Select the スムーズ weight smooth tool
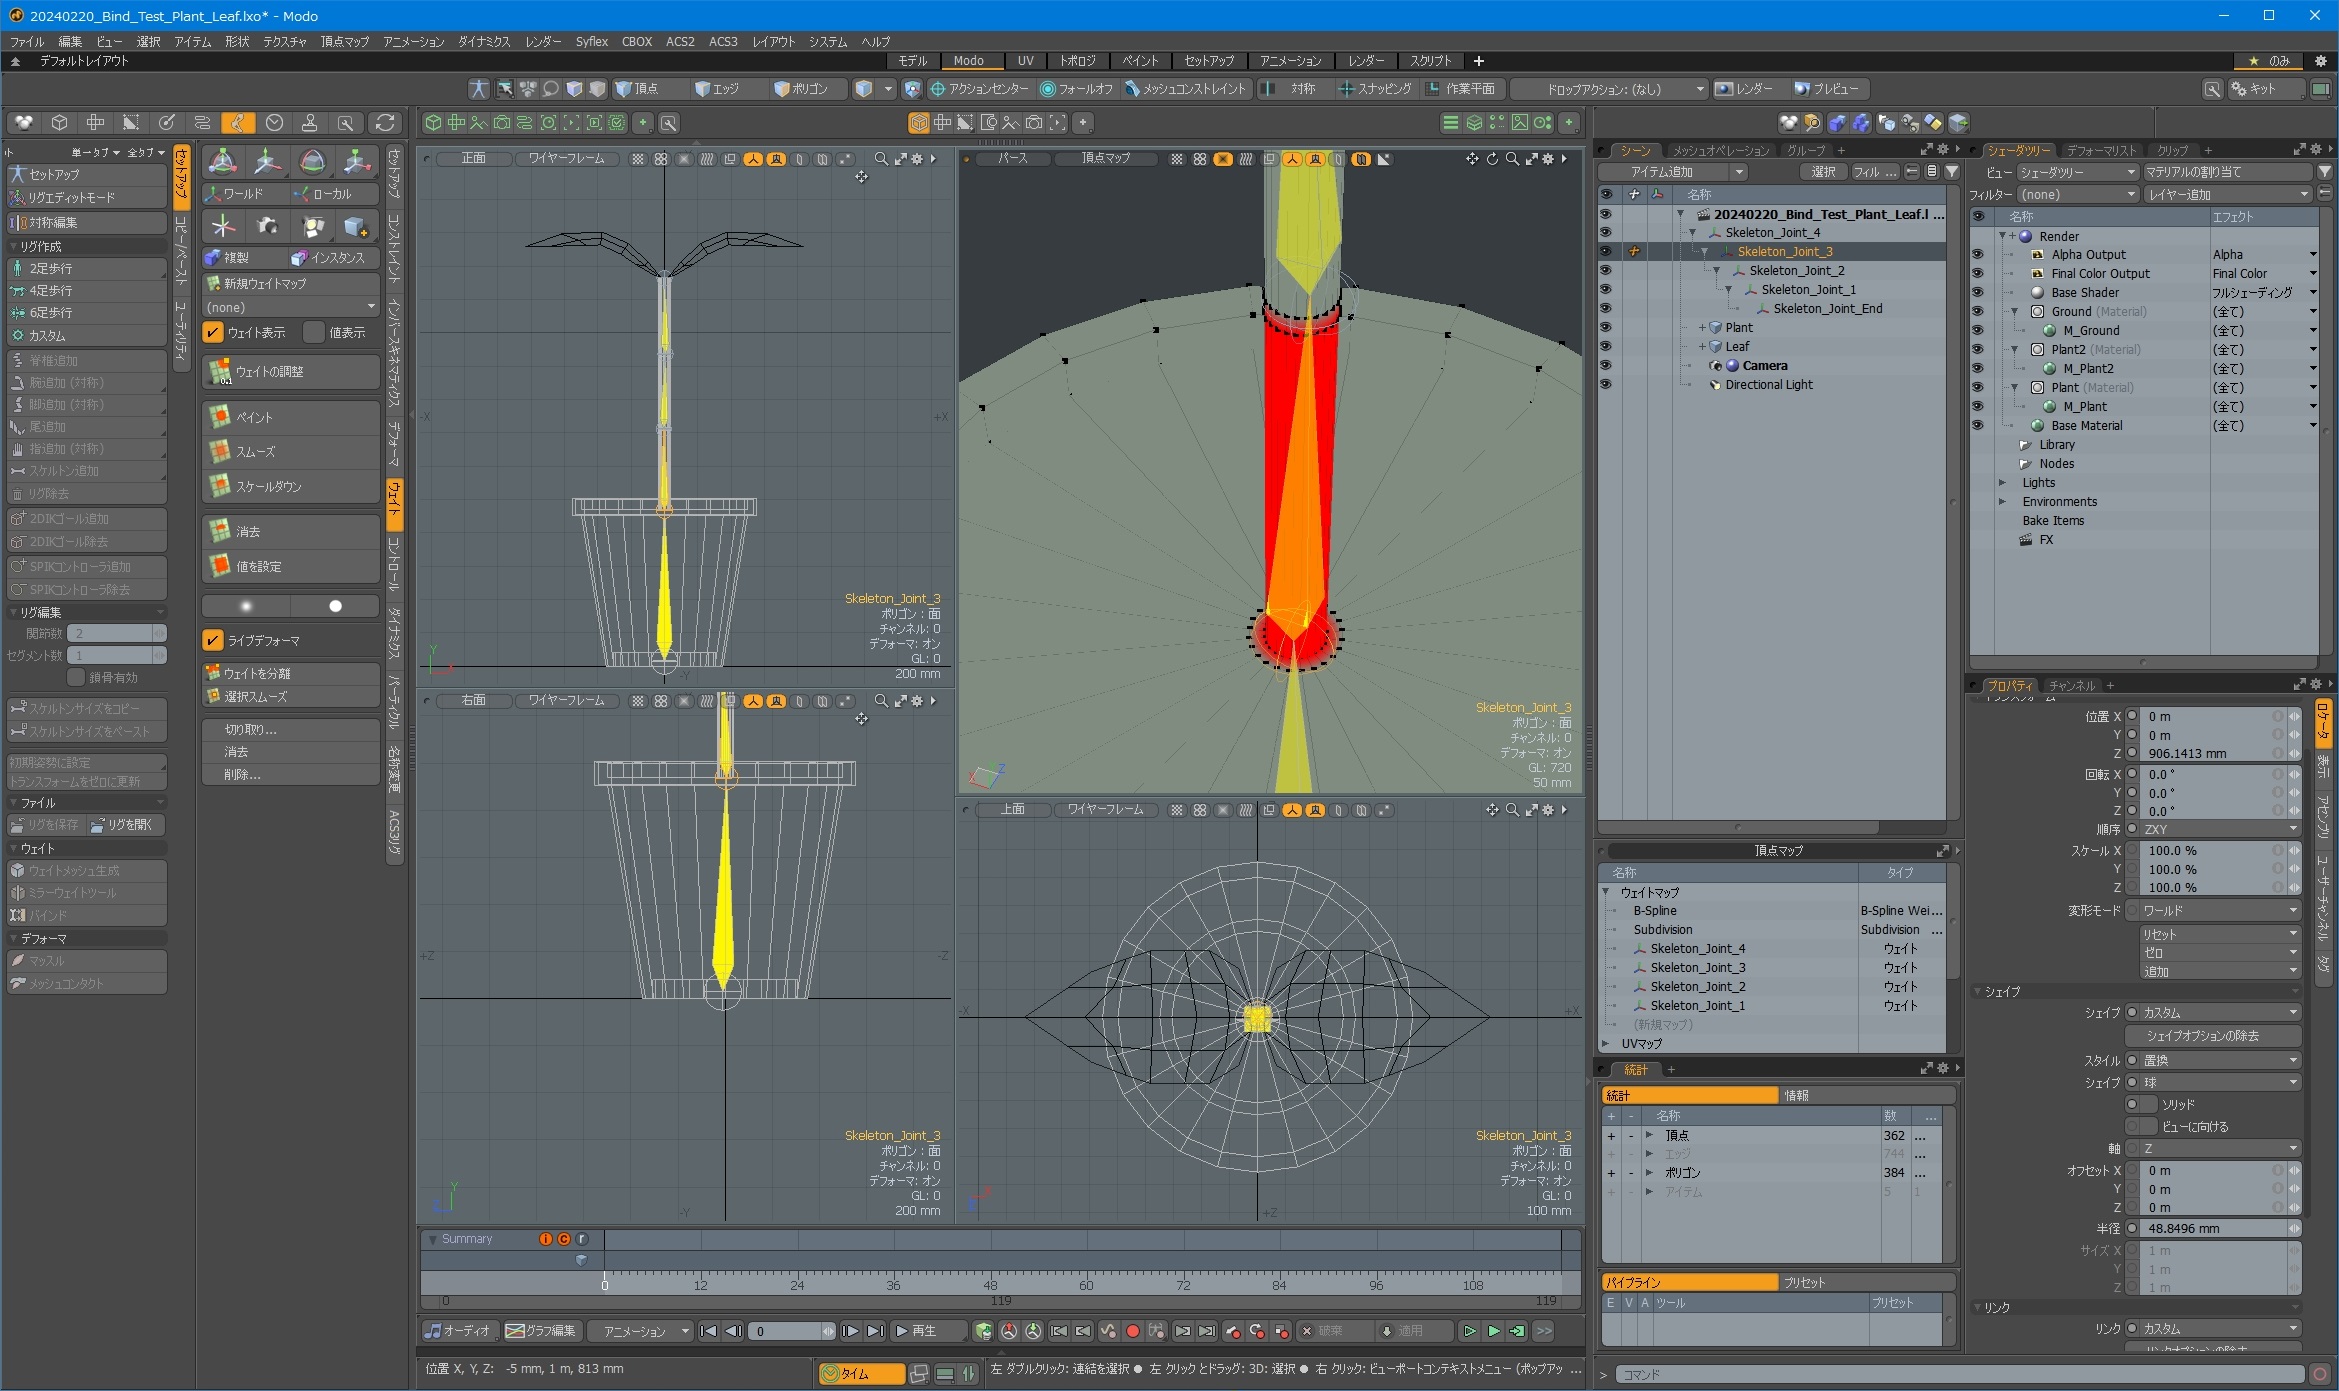This screenshot has width=2339, height=1391. click(291, 451)
